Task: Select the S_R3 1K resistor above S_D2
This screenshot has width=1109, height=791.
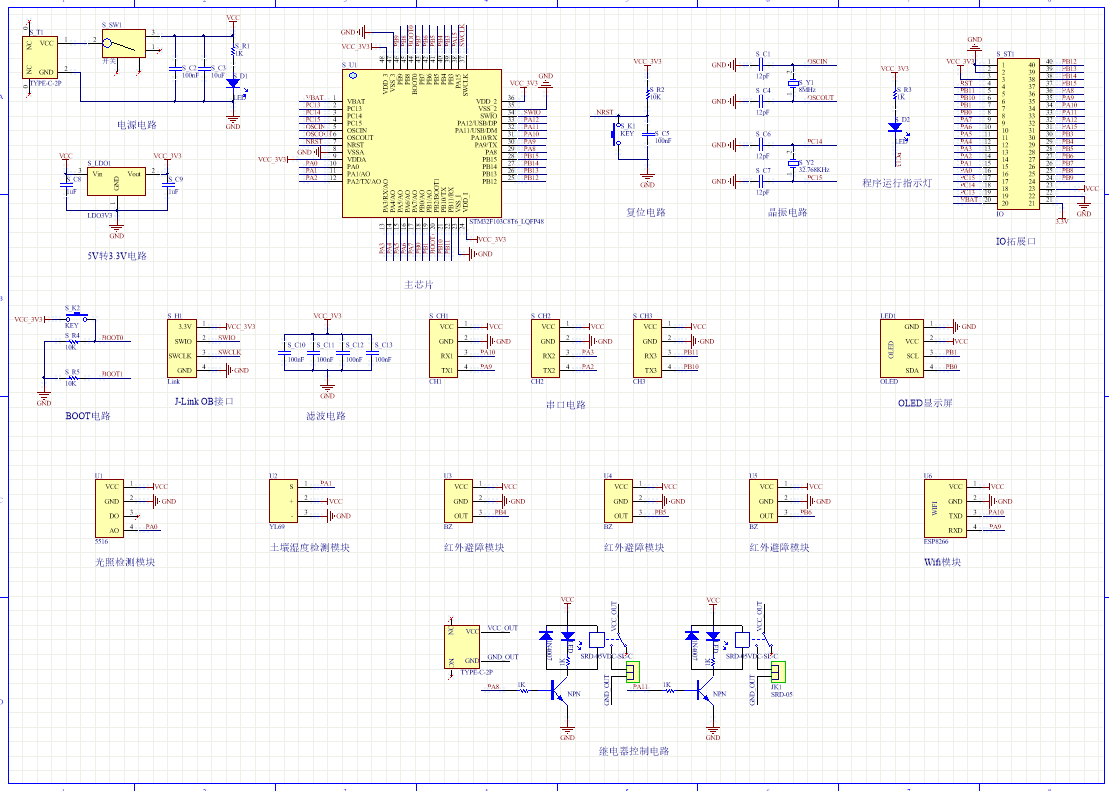Action: [895, 94]
